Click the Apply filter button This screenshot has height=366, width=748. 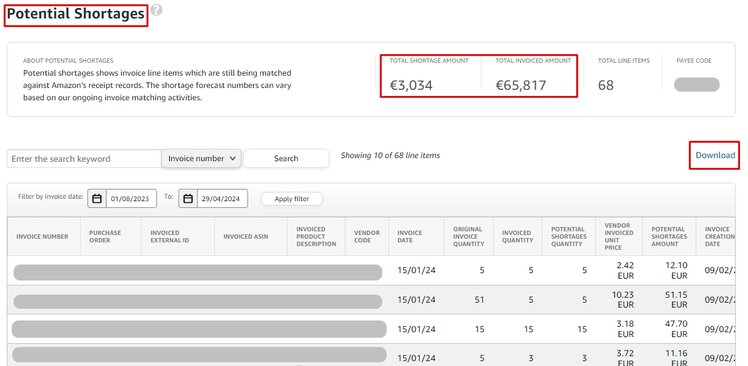291,199
